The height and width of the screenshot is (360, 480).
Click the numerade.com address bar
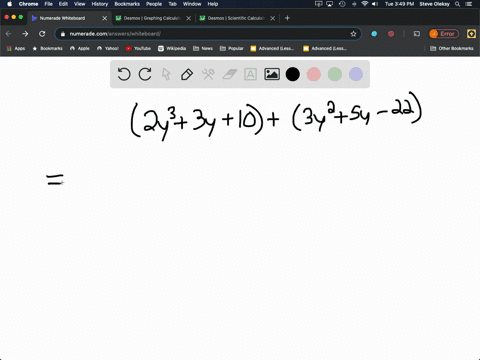[x=208, y=34]
